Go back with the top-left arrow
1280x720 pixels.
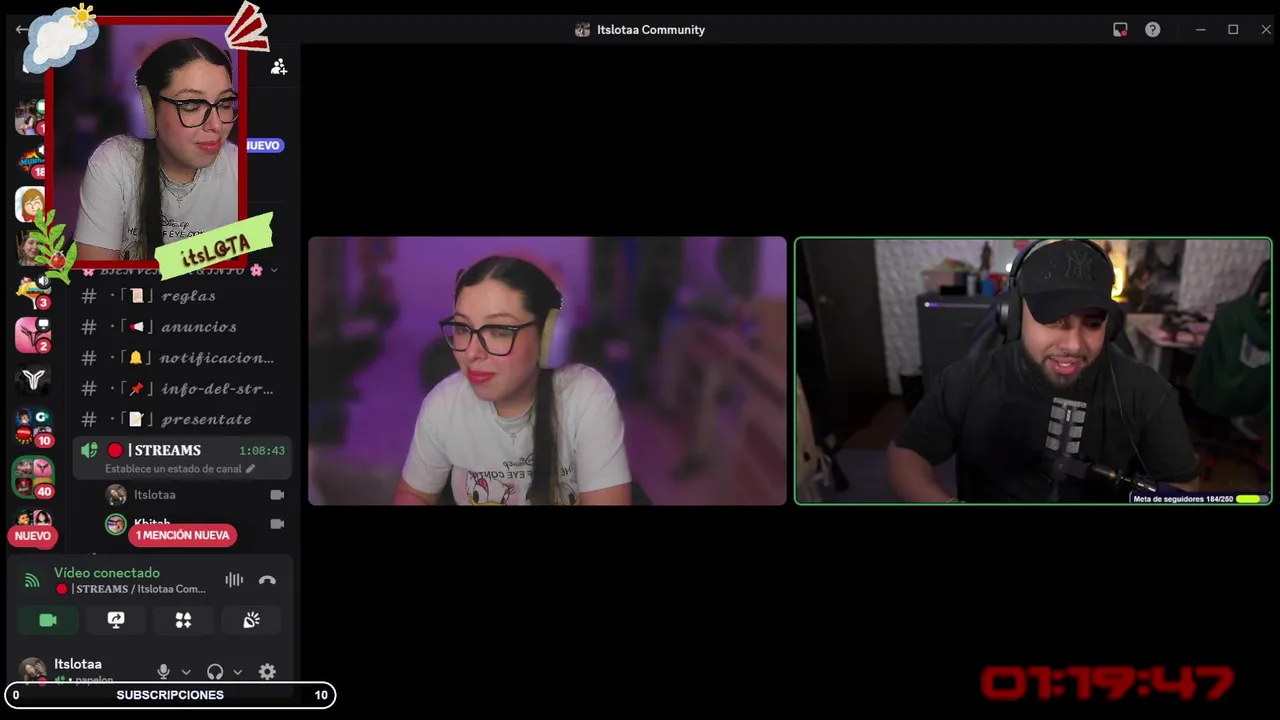point(21,29)
